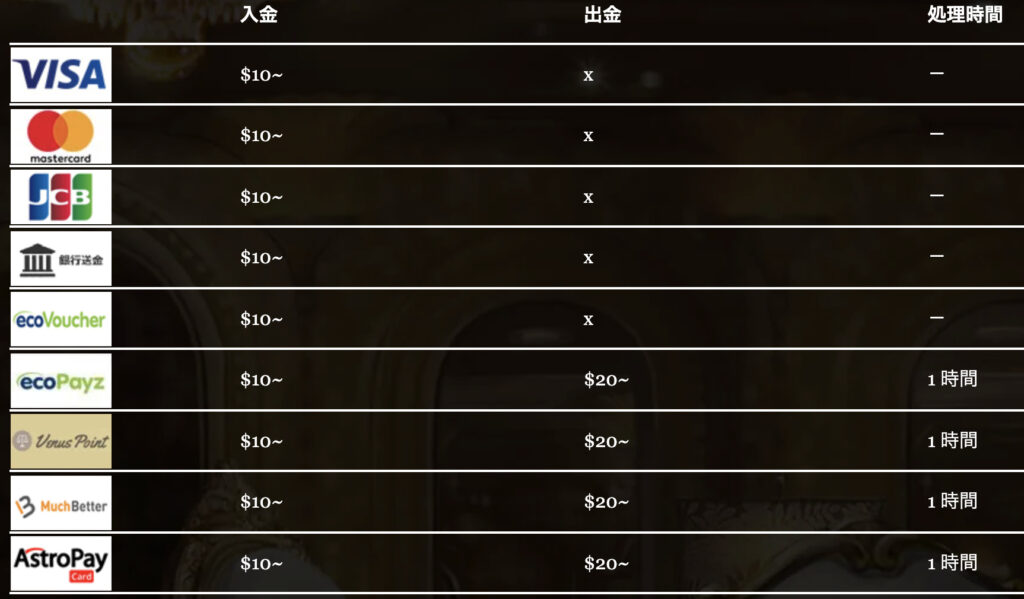The image size is (1024, 599).
Task: Click Venus Point's $20~ withdrawal amount
Action: (x=606, y=442)
